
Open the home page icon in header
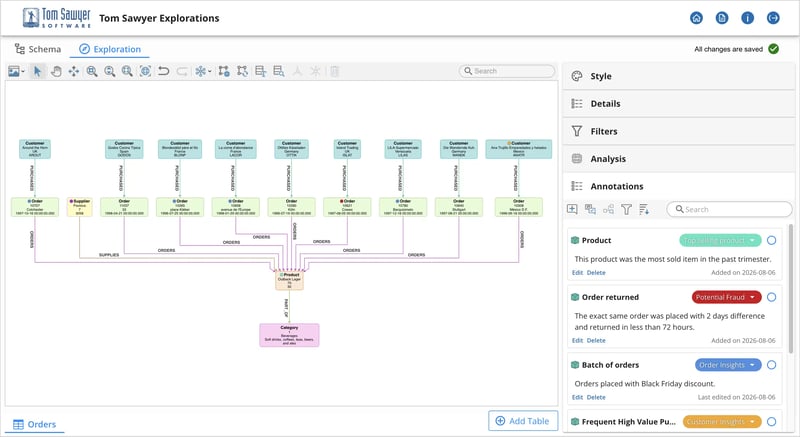[696, 18]
